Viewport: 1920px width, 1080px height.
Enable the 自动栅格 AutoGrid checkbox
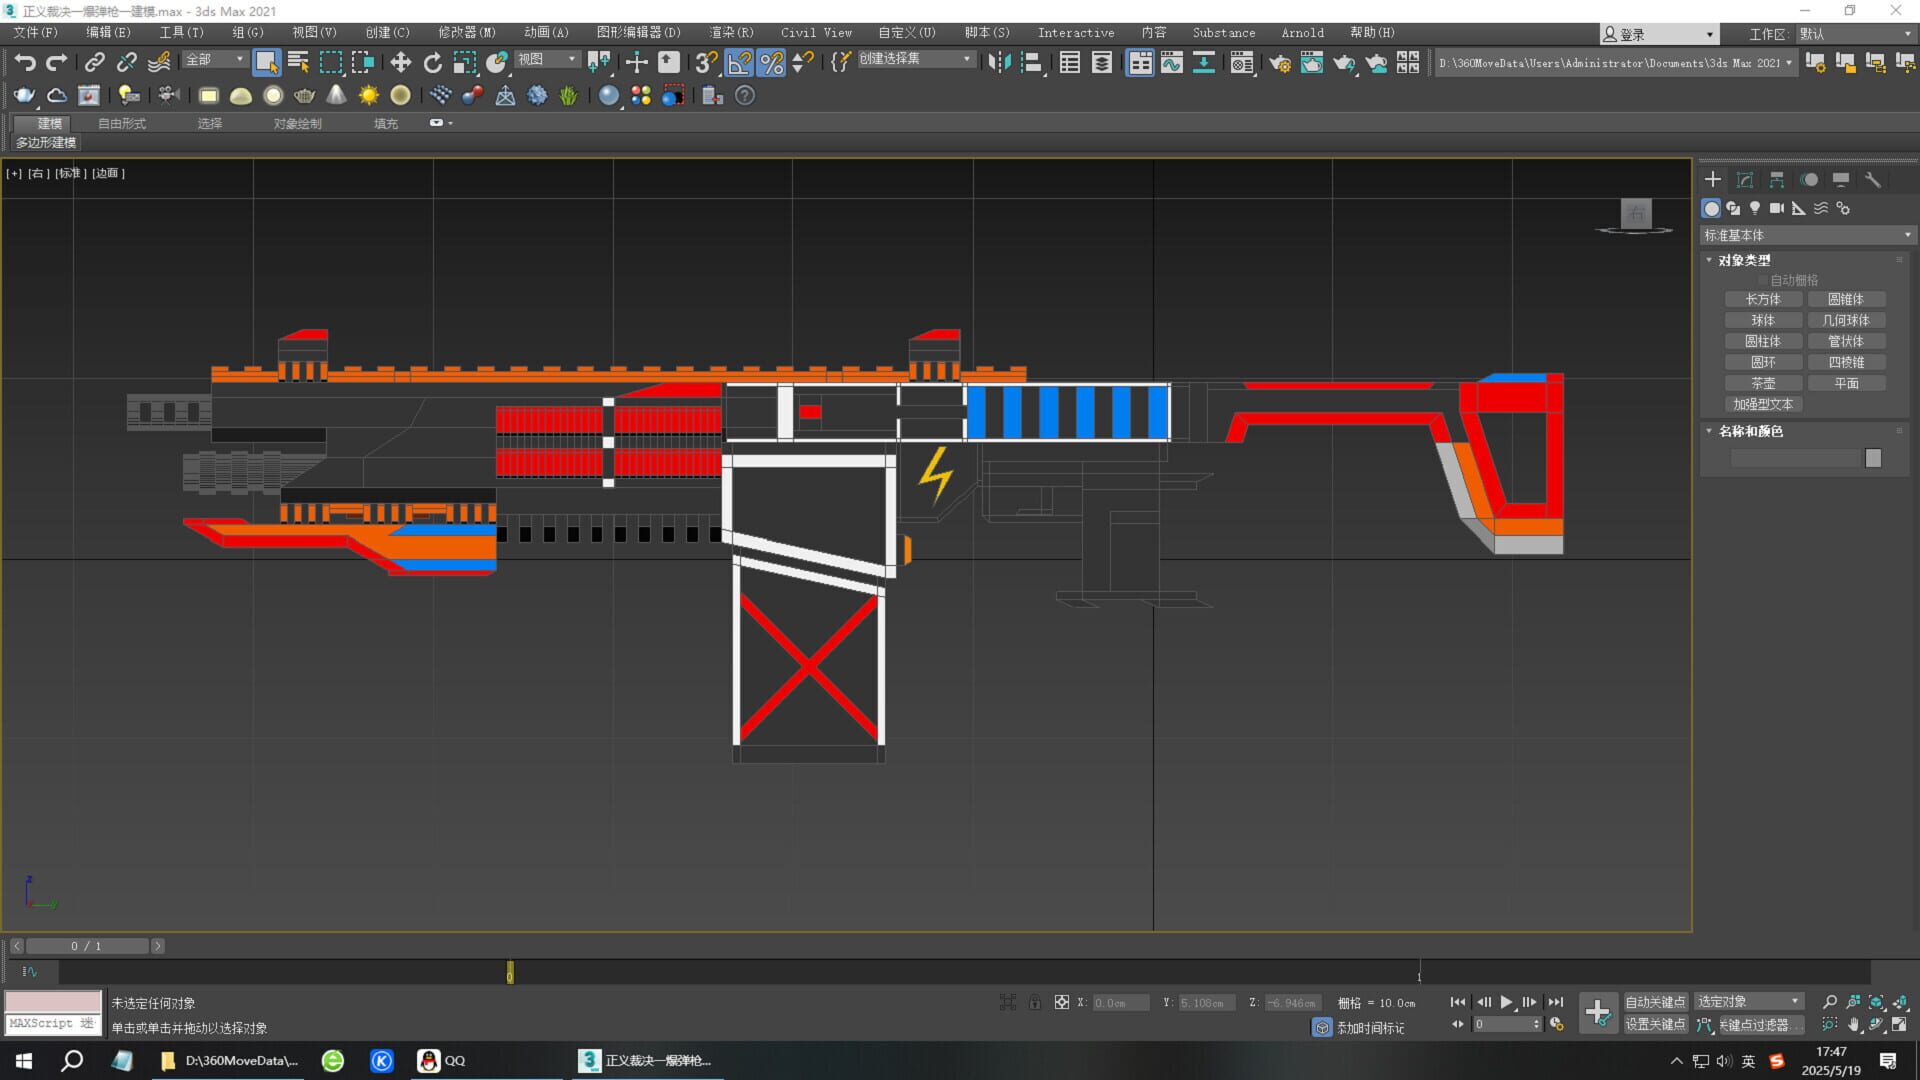1762,279
